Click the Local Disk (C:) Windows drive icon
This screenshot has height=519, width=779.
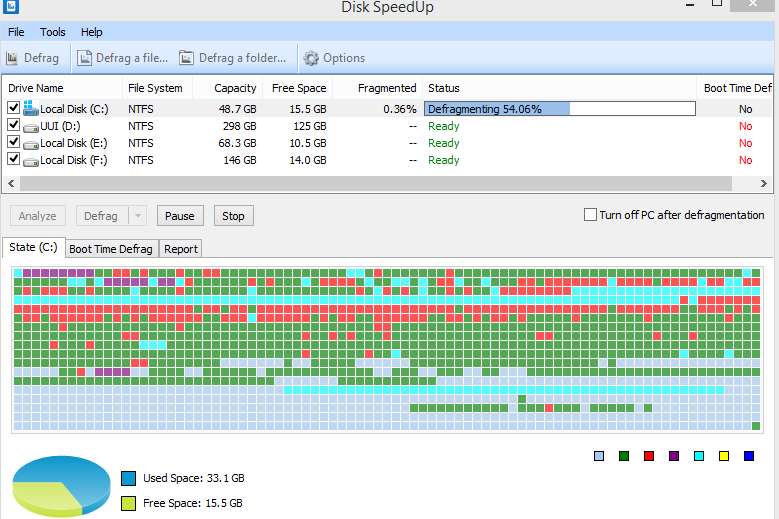point(31,108)
